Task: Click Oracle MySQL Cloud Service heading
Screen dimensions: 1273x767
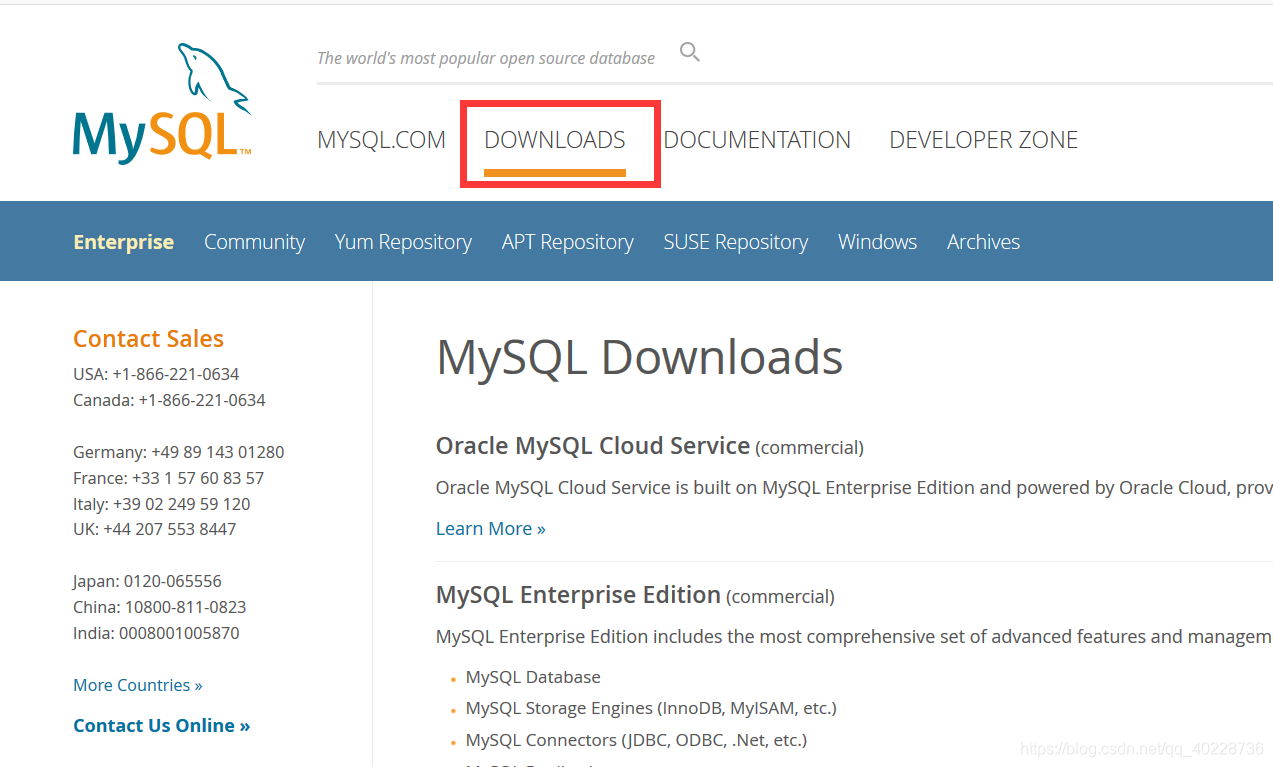Action: point(593,446)
